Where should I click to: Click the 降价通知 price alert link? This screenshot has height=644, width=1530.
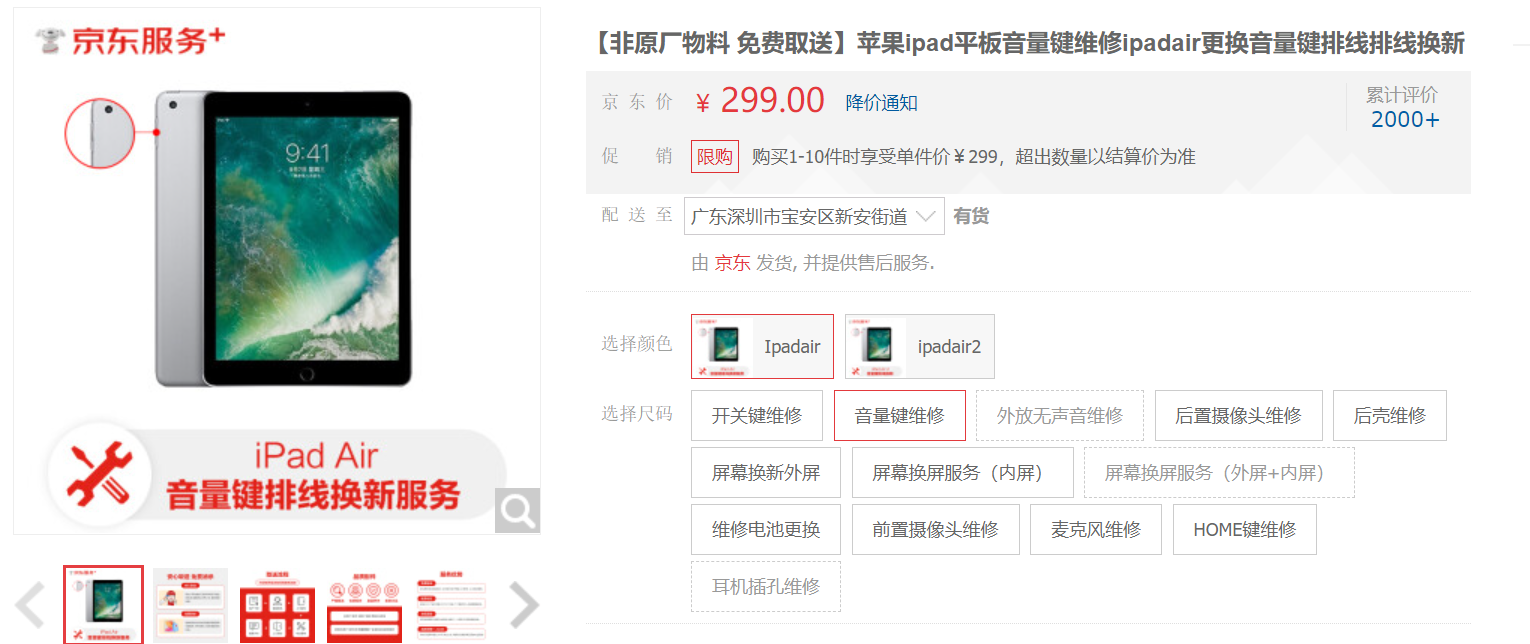click(x=881, y=103)
